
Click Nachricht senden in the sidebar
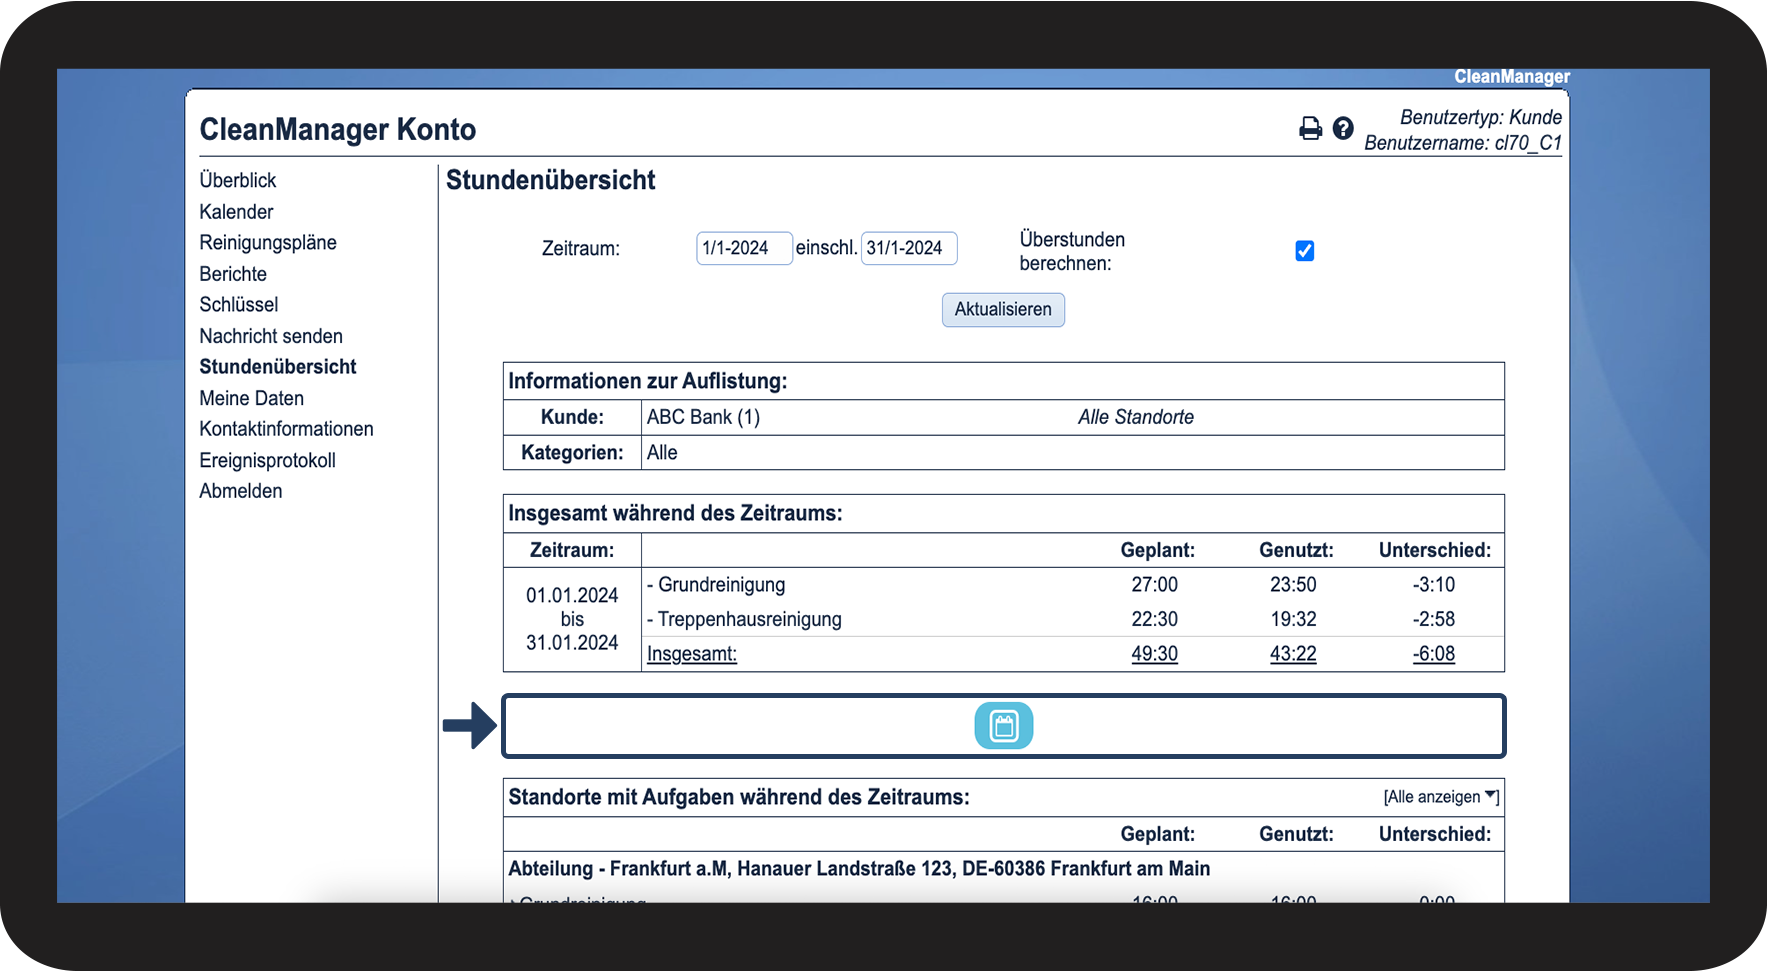coord(271,336)
